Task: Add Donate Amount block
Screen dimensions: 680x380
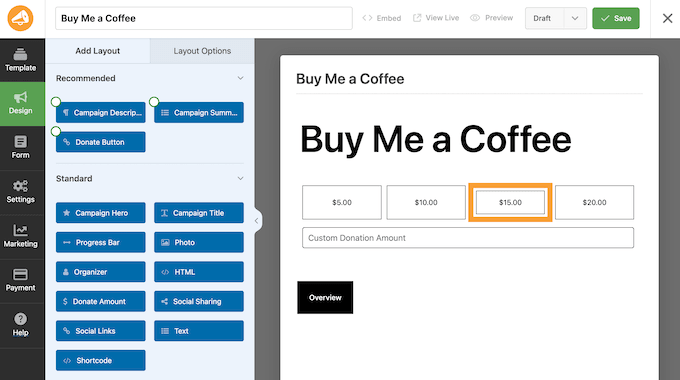Action: click(101, 301)
